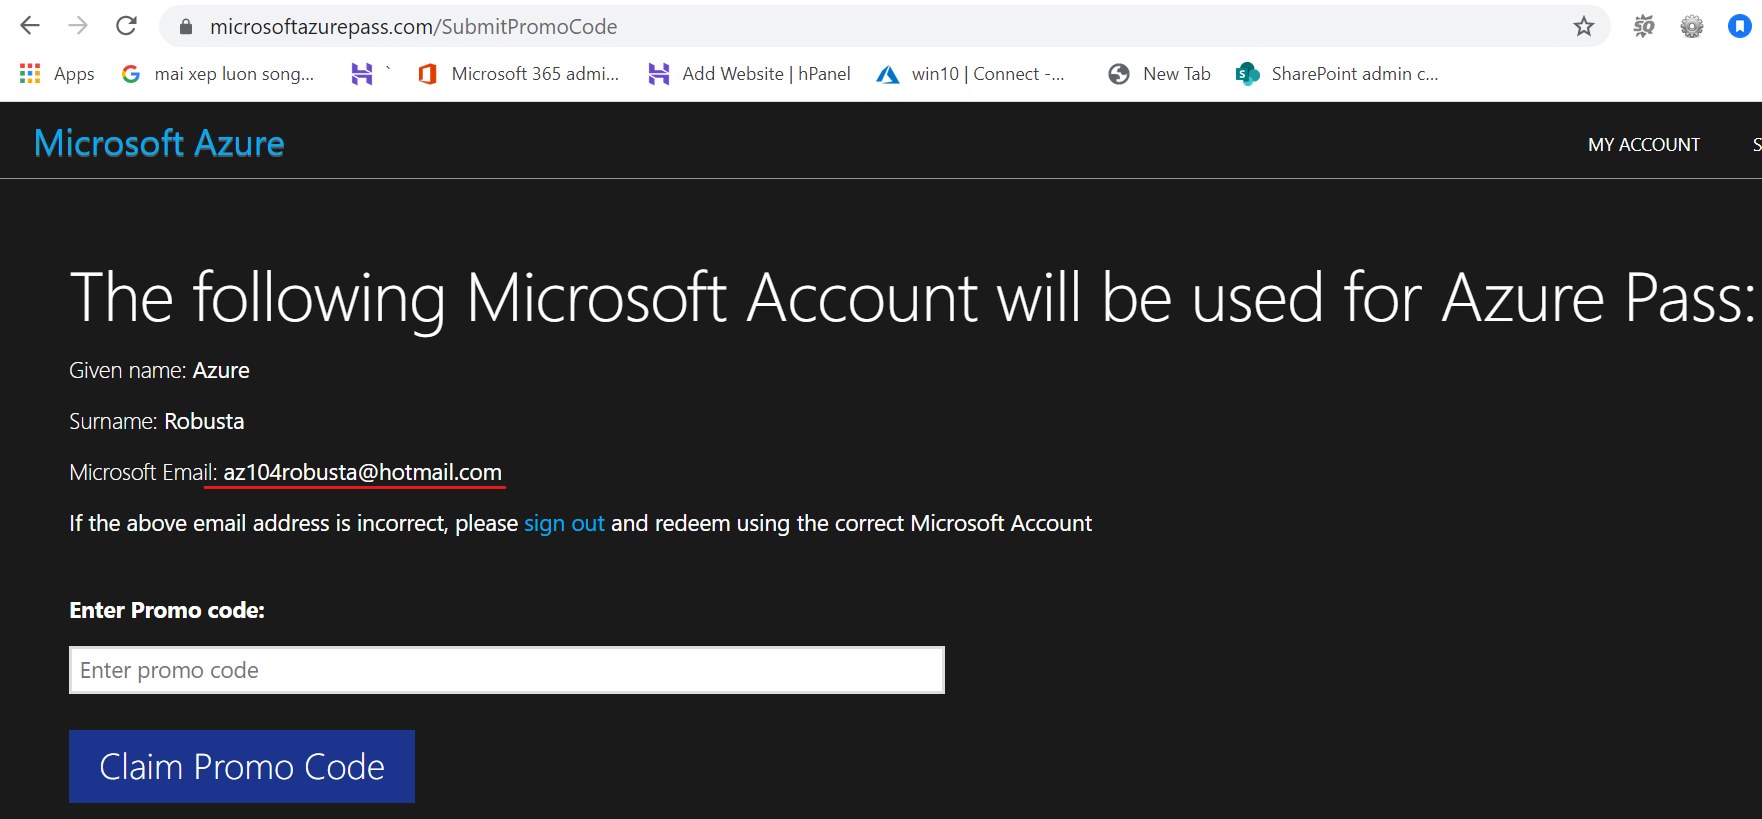This screenshot has width=1762, height=819.
Task: Focus the Enter promo code field
Action: (507, 670)
